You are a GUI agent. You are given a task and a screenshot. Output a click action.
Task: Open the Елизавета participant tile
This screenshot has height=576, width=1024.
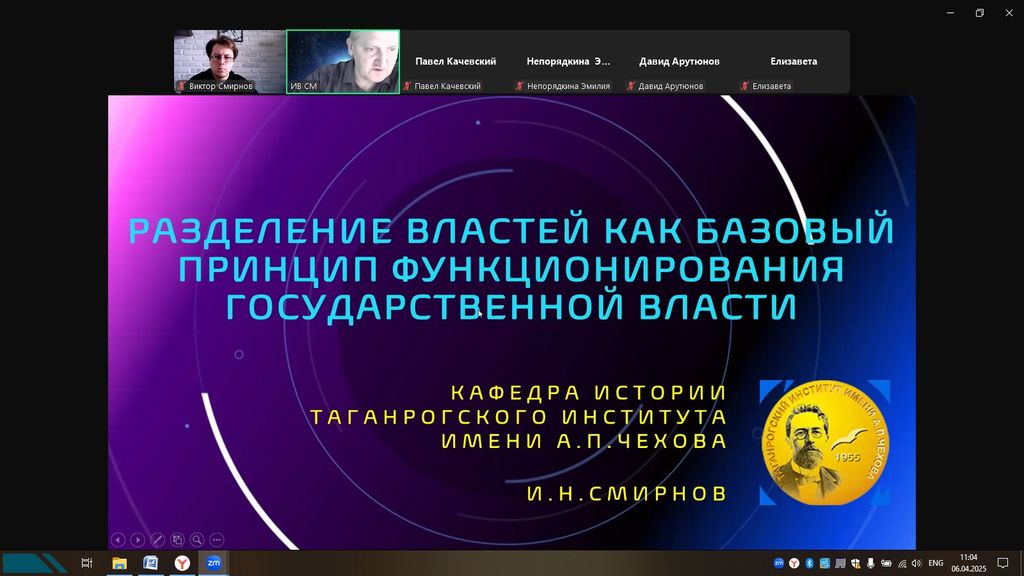[x=792, y=61]
